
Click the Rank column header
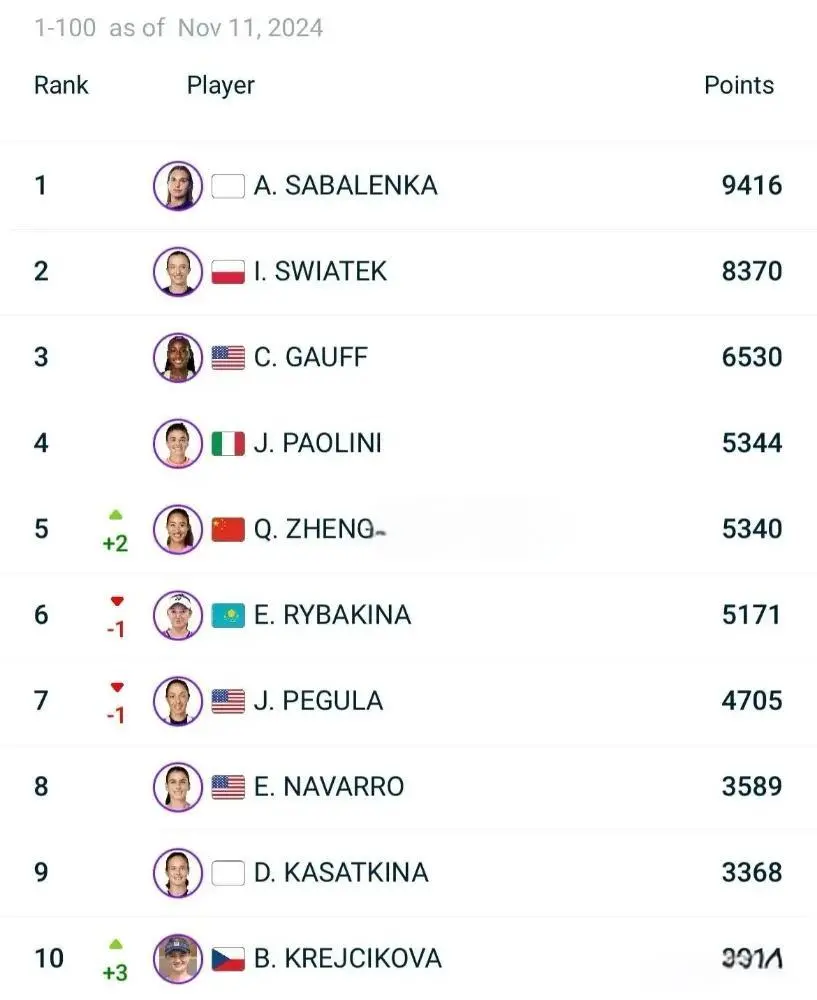point(61,85)
